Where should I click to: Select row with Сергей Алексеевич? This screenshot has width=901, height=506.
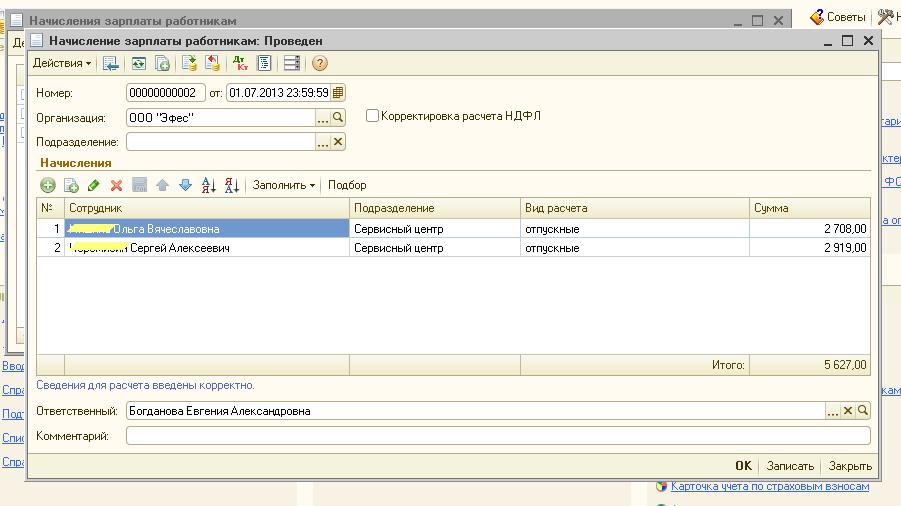(x=453, y=248)
